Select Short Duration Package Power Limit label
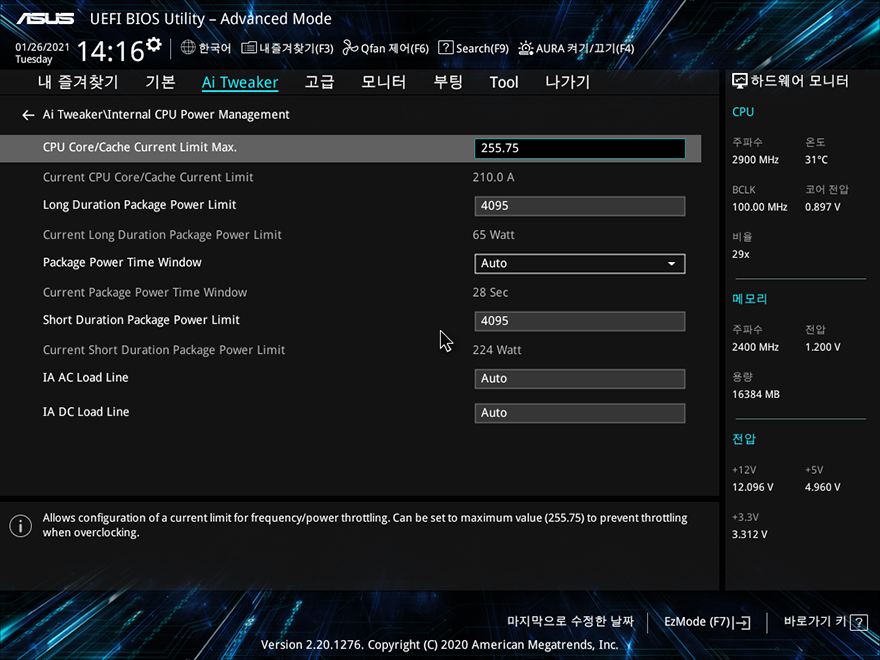 coord(141,320)
